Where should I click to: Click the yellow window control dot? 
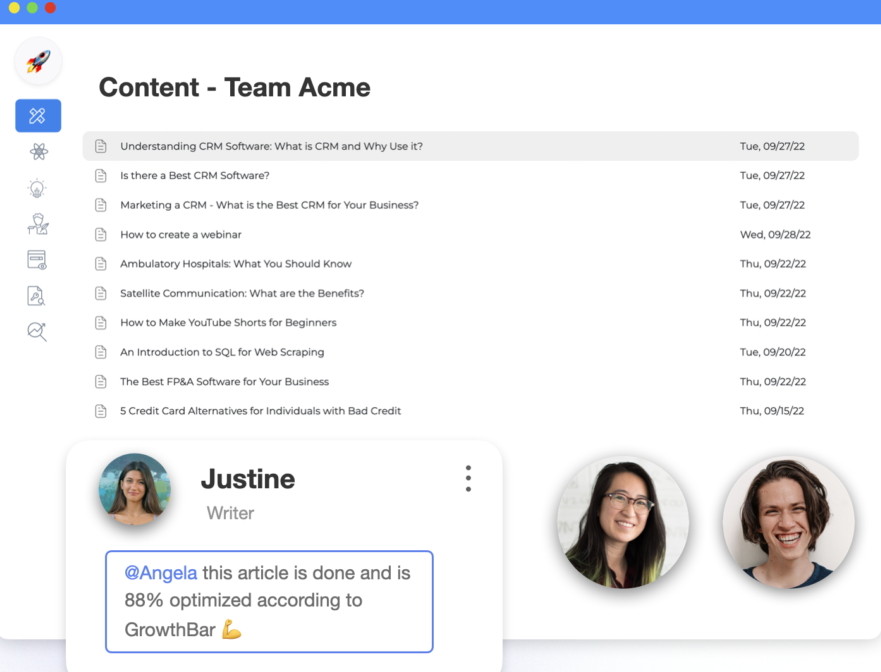tap(15, 7)
